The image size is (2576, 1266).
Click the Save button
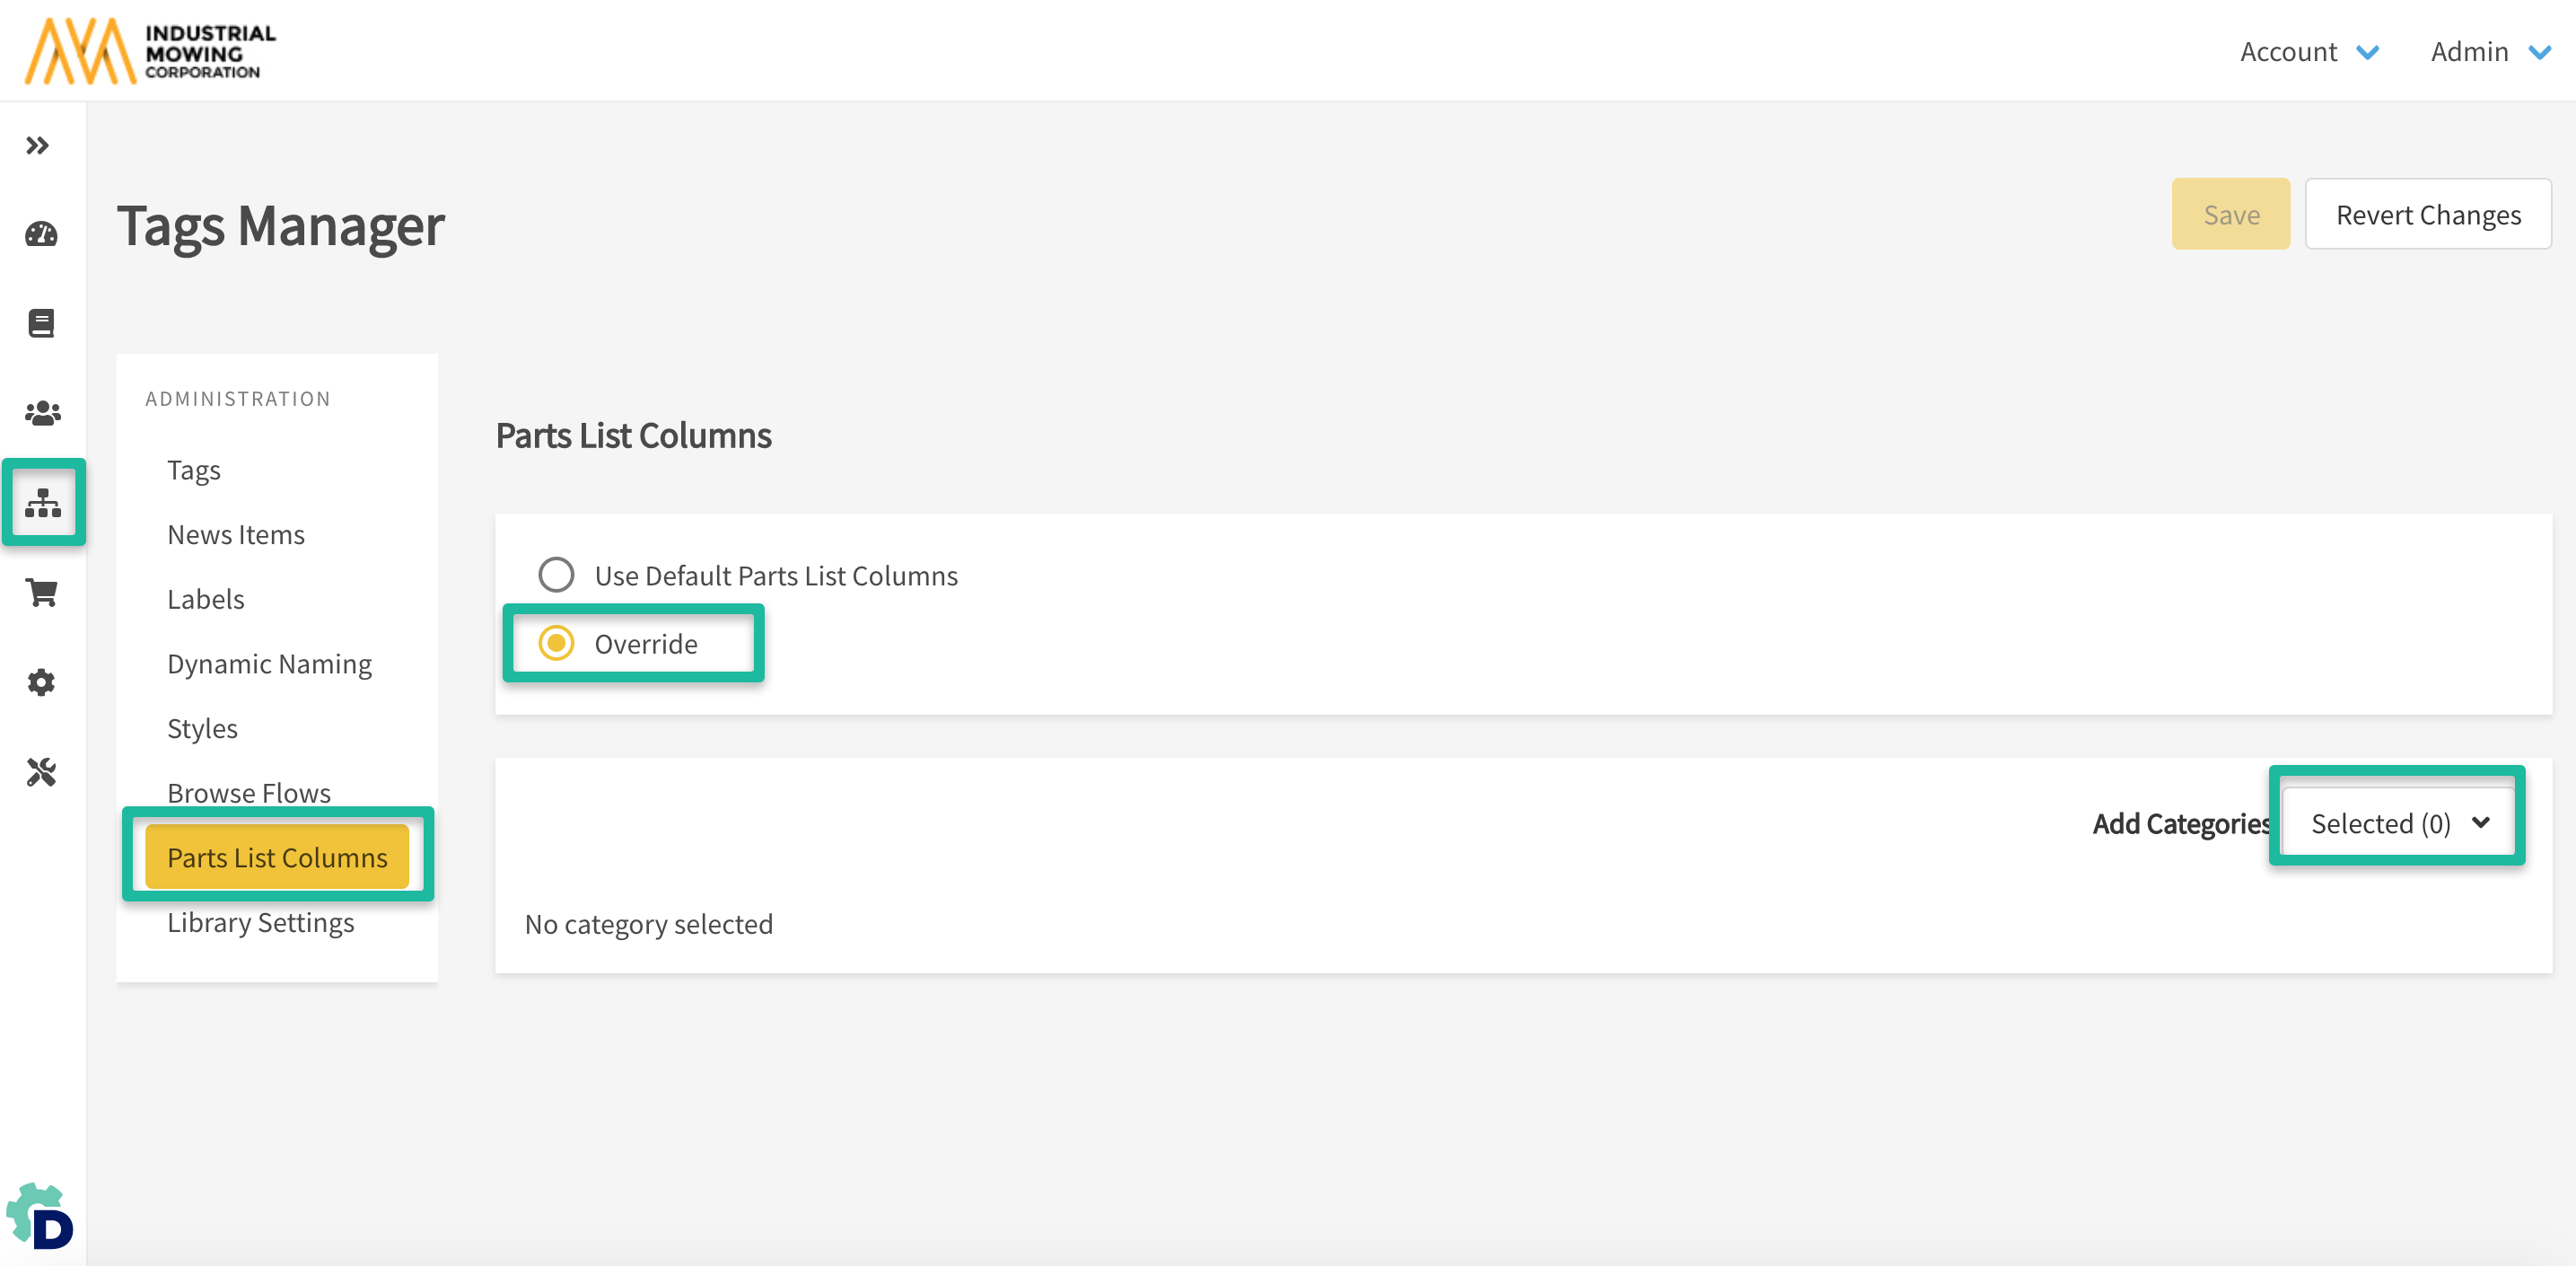click(x=2230, y=214)
